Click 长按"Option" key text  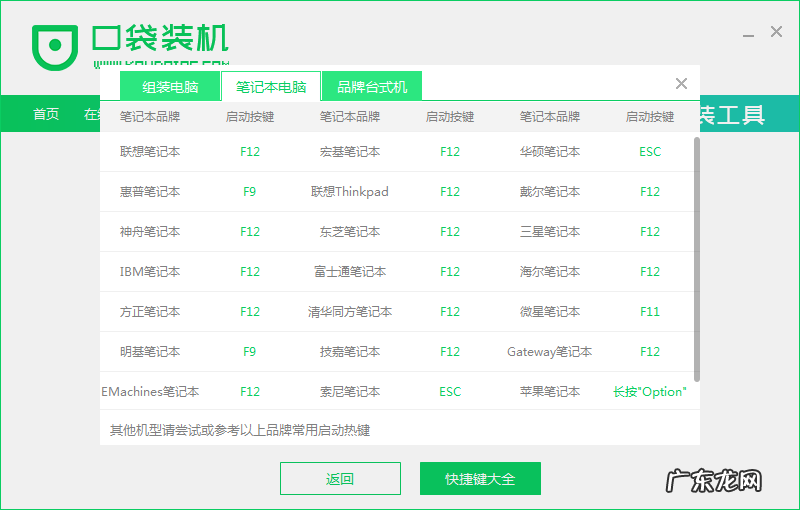pos(650,391)
